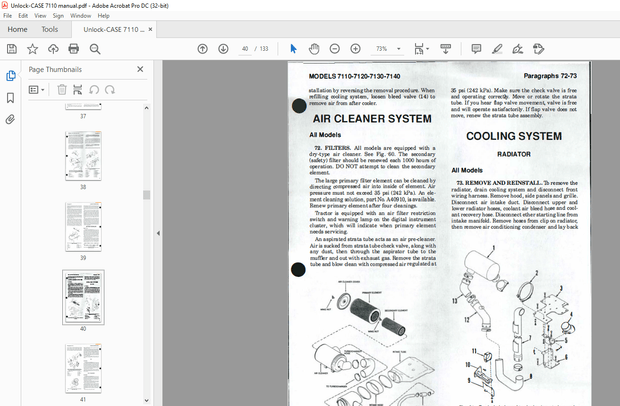620x406 pixels.
Task: Open the View menu
Action: click(x=40, y=16)
